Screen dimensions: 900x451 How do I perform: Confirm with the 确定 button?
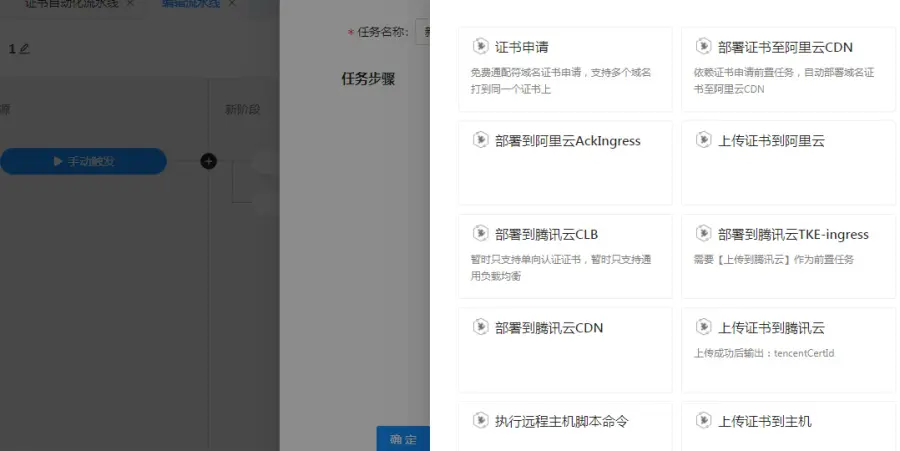pyautogui.click(x=403, y=439)
